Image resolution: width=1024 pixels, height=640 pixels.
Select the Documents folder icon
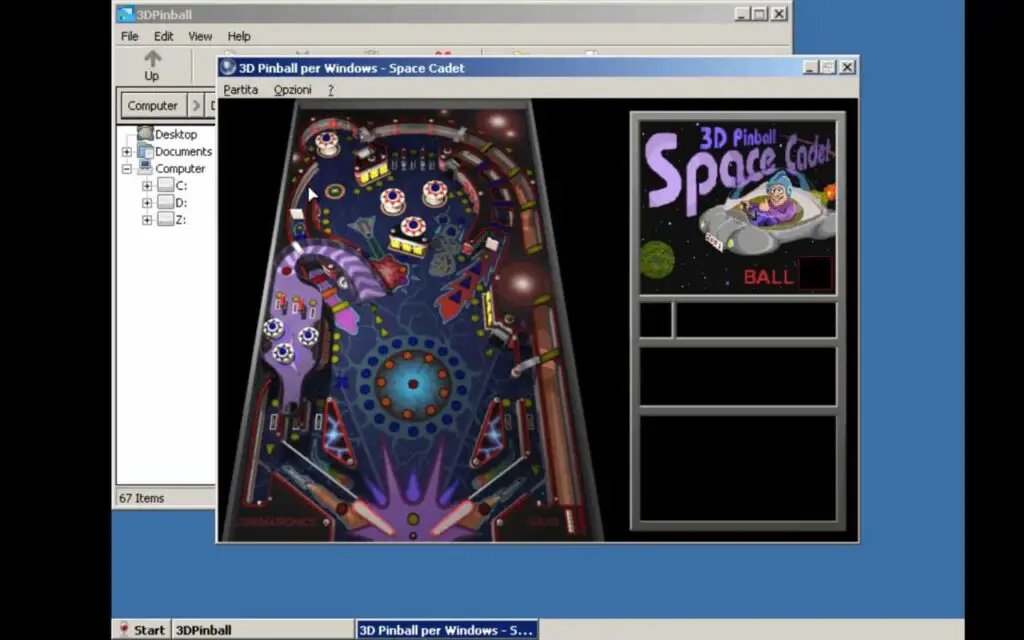click(145, 151)
